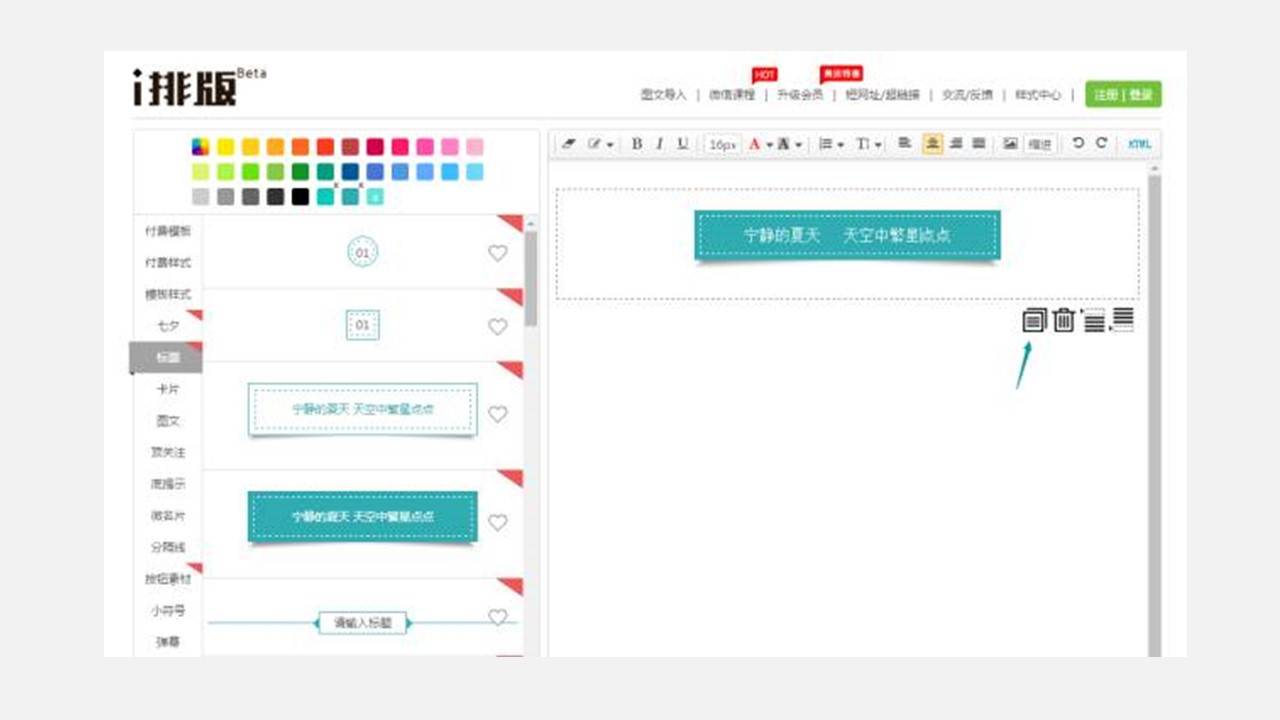Apply the text background color A
The image size is (1280, 720).
[x=784, y=144]
